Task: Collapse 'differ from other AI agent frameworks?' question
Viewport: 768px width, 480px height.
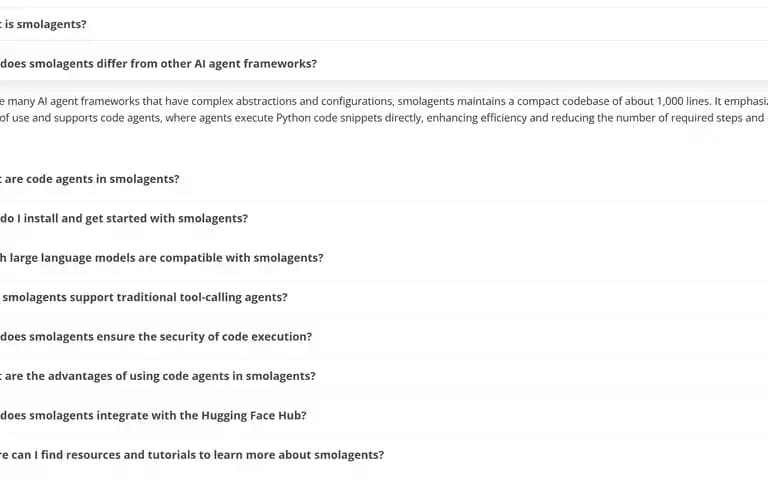Action: click(x=384, y=64)
